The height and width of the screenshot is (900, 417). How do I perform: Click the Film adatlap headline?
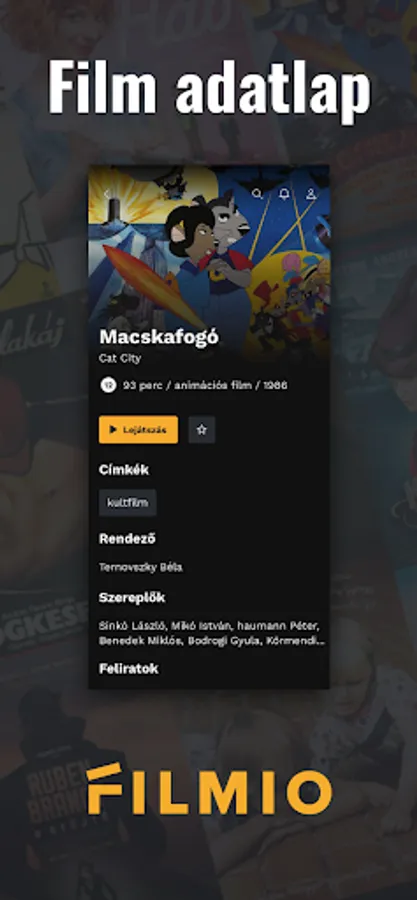click(x=209, y=89)
